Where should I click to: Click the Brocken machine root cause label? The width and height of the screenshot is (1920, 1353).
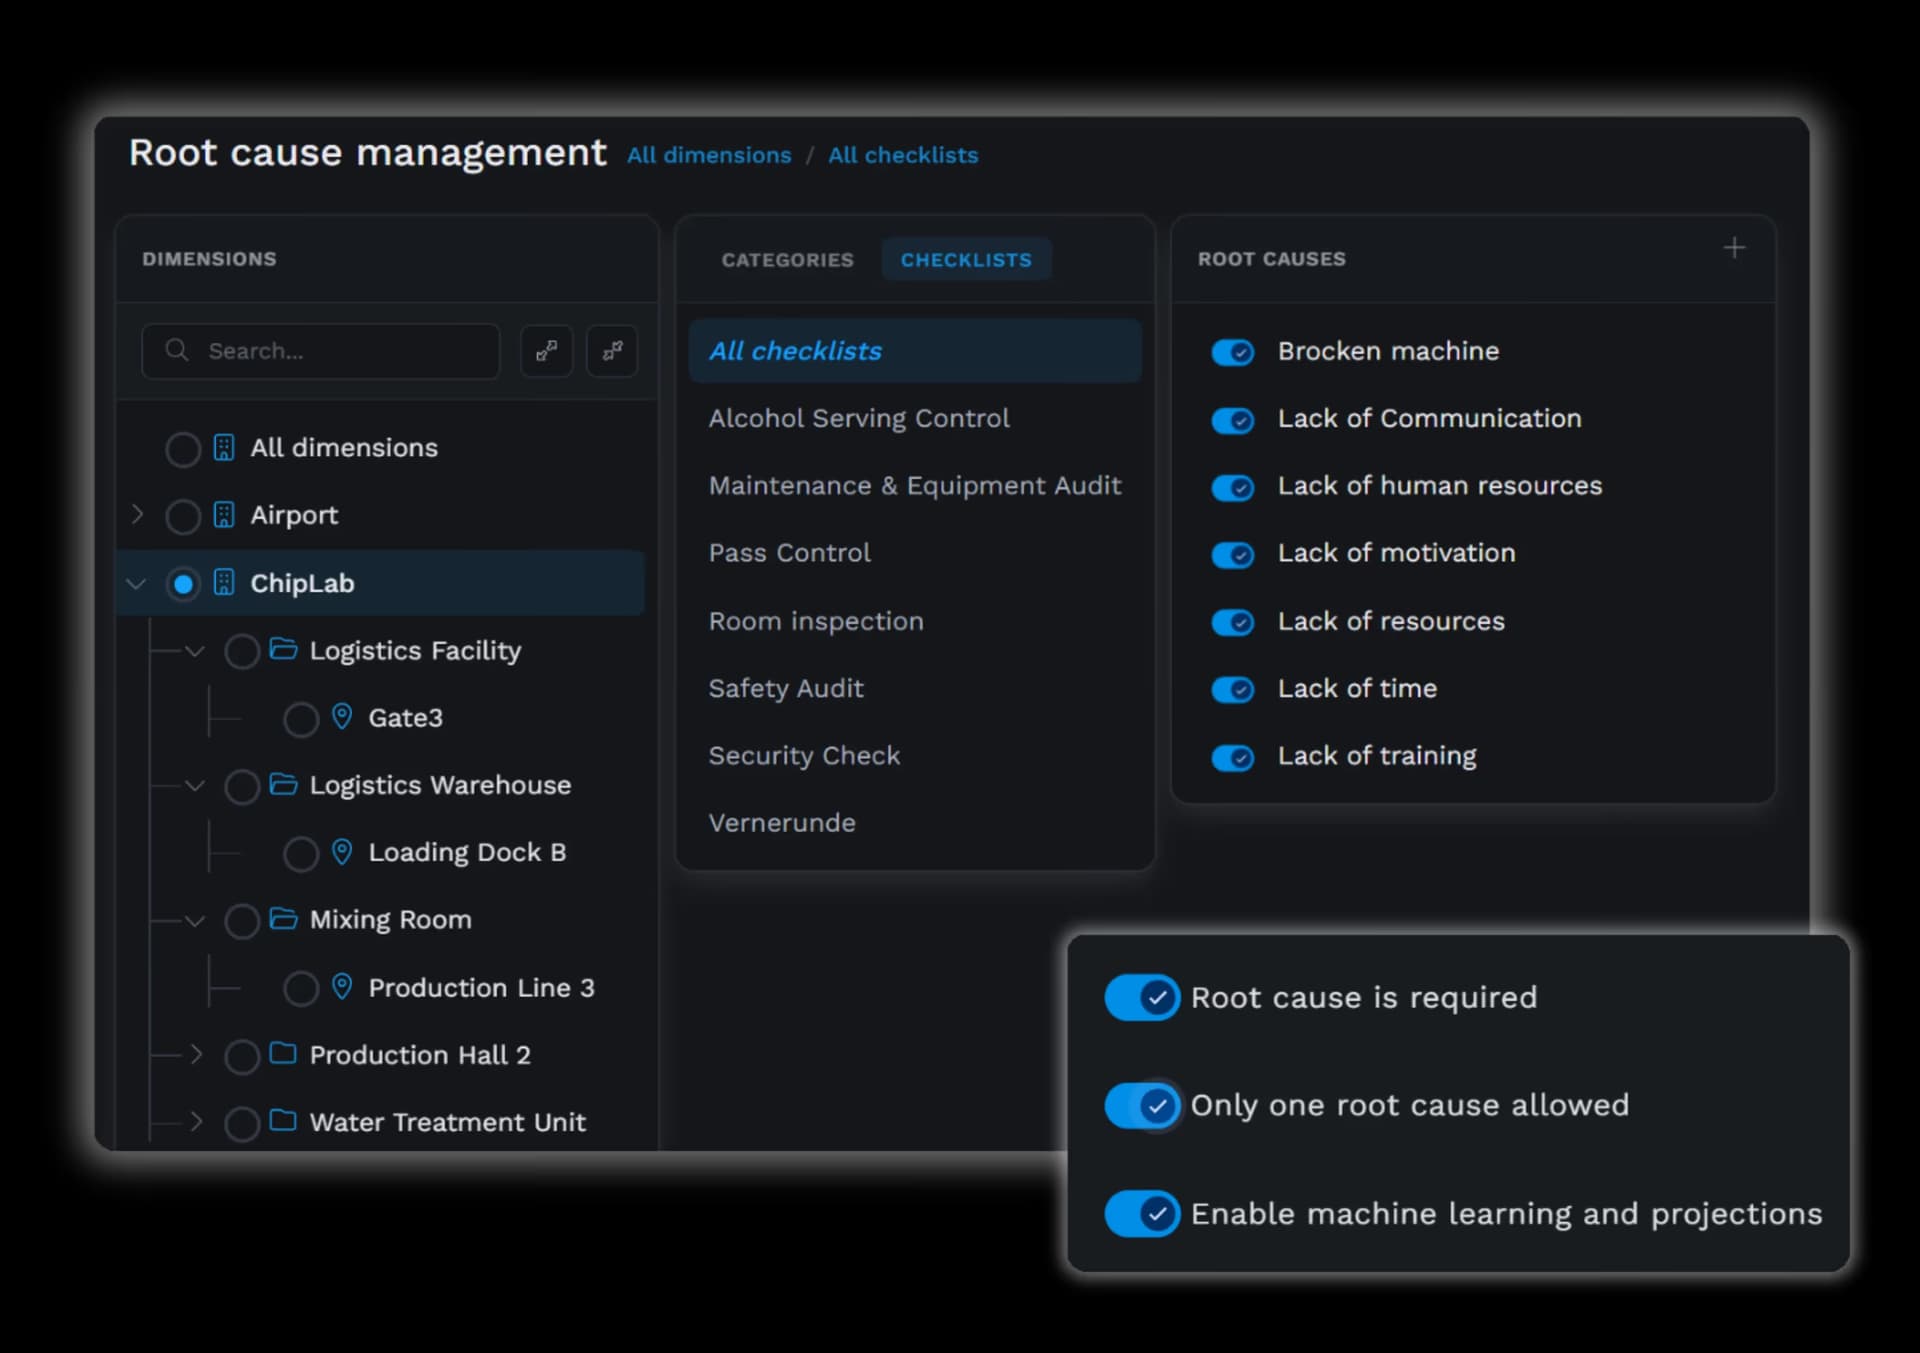1388,351
